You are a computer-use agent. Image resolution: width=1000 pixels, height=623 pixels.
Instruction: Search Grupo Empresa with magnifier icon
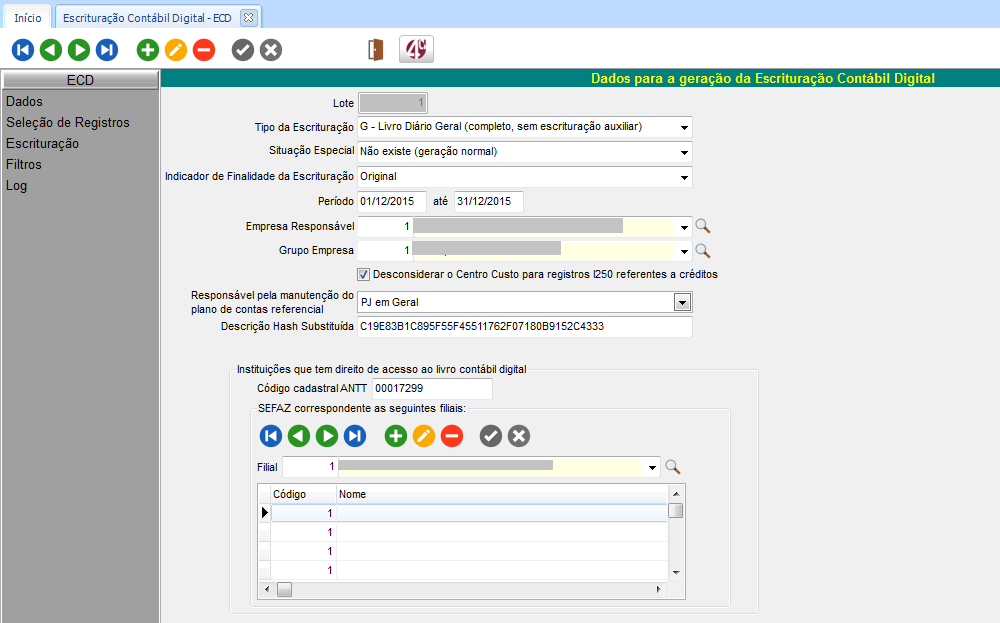point(702,251)
